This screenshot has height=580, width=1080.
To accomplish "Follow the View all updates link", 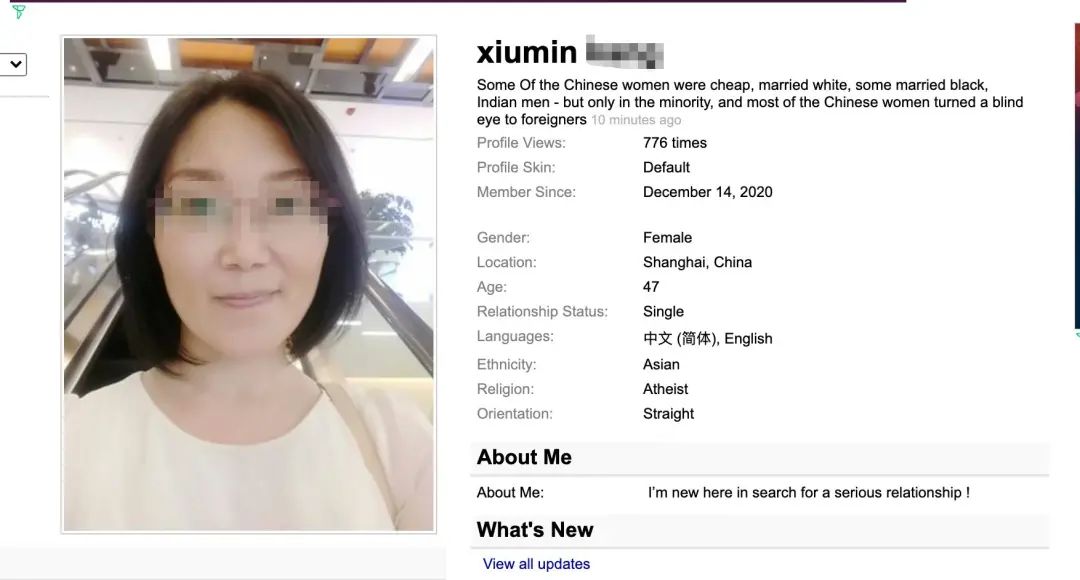I will 536,563.
